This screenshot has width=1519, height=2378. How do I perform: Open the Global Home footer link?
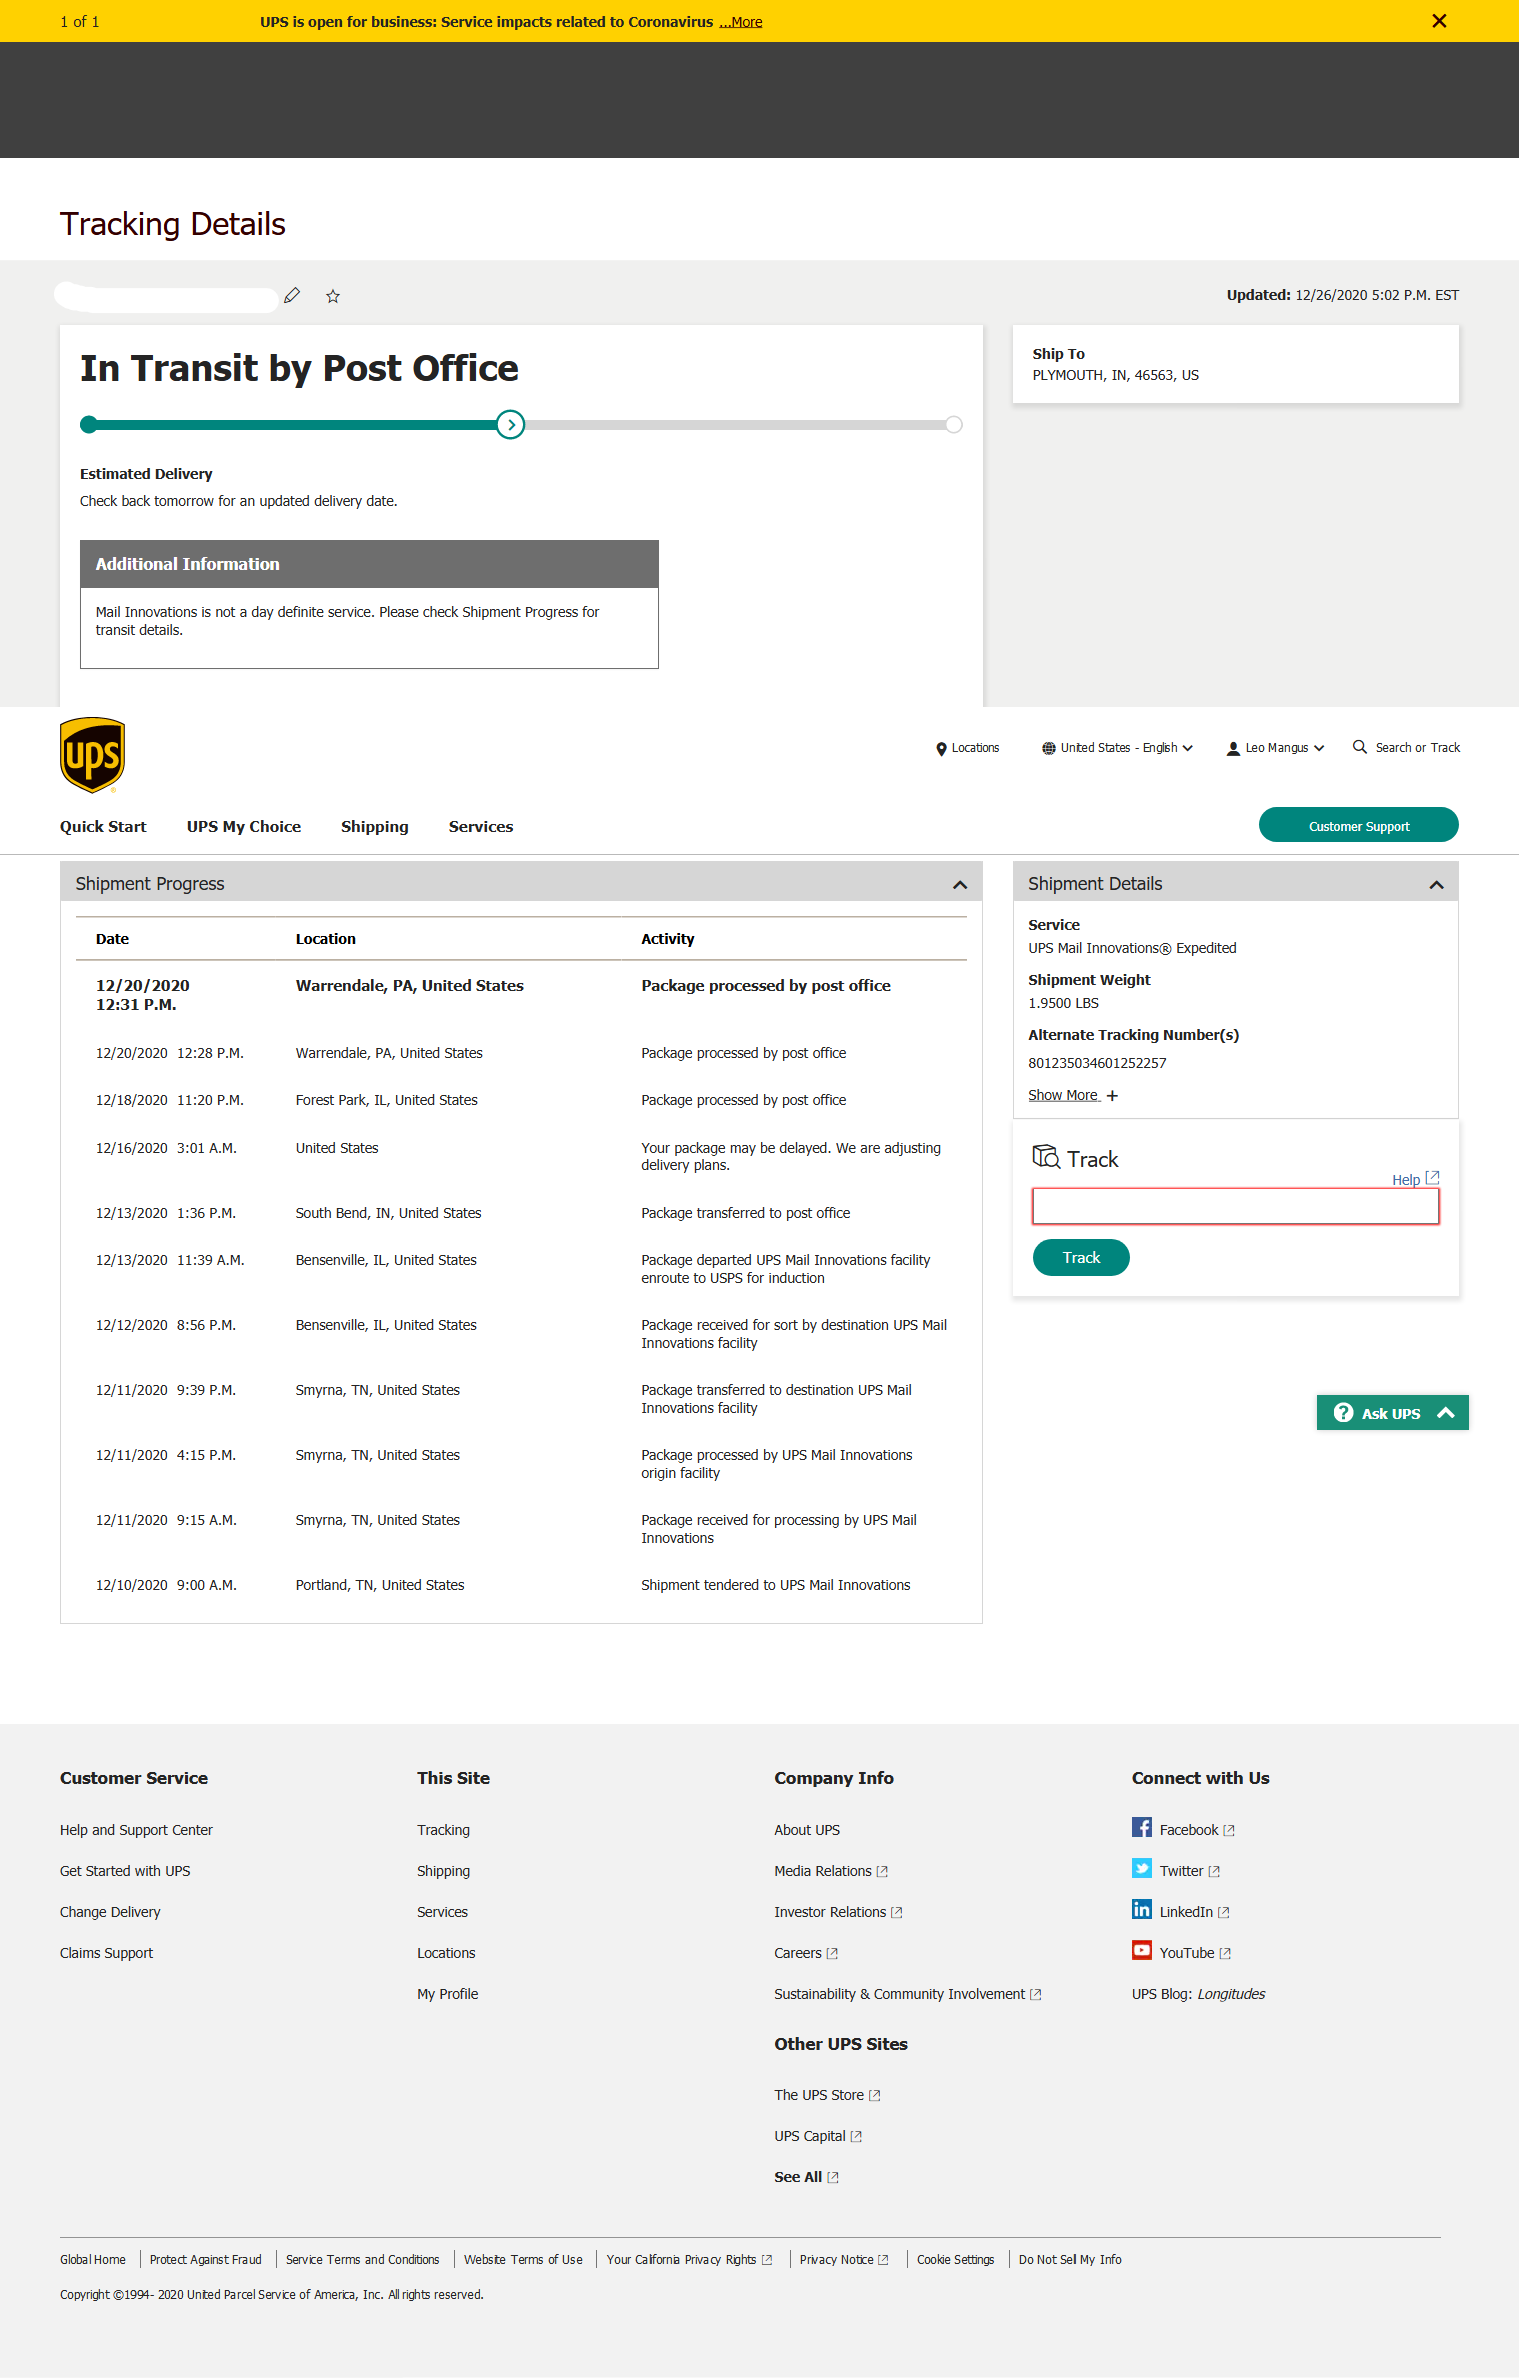click(93, 2260)
